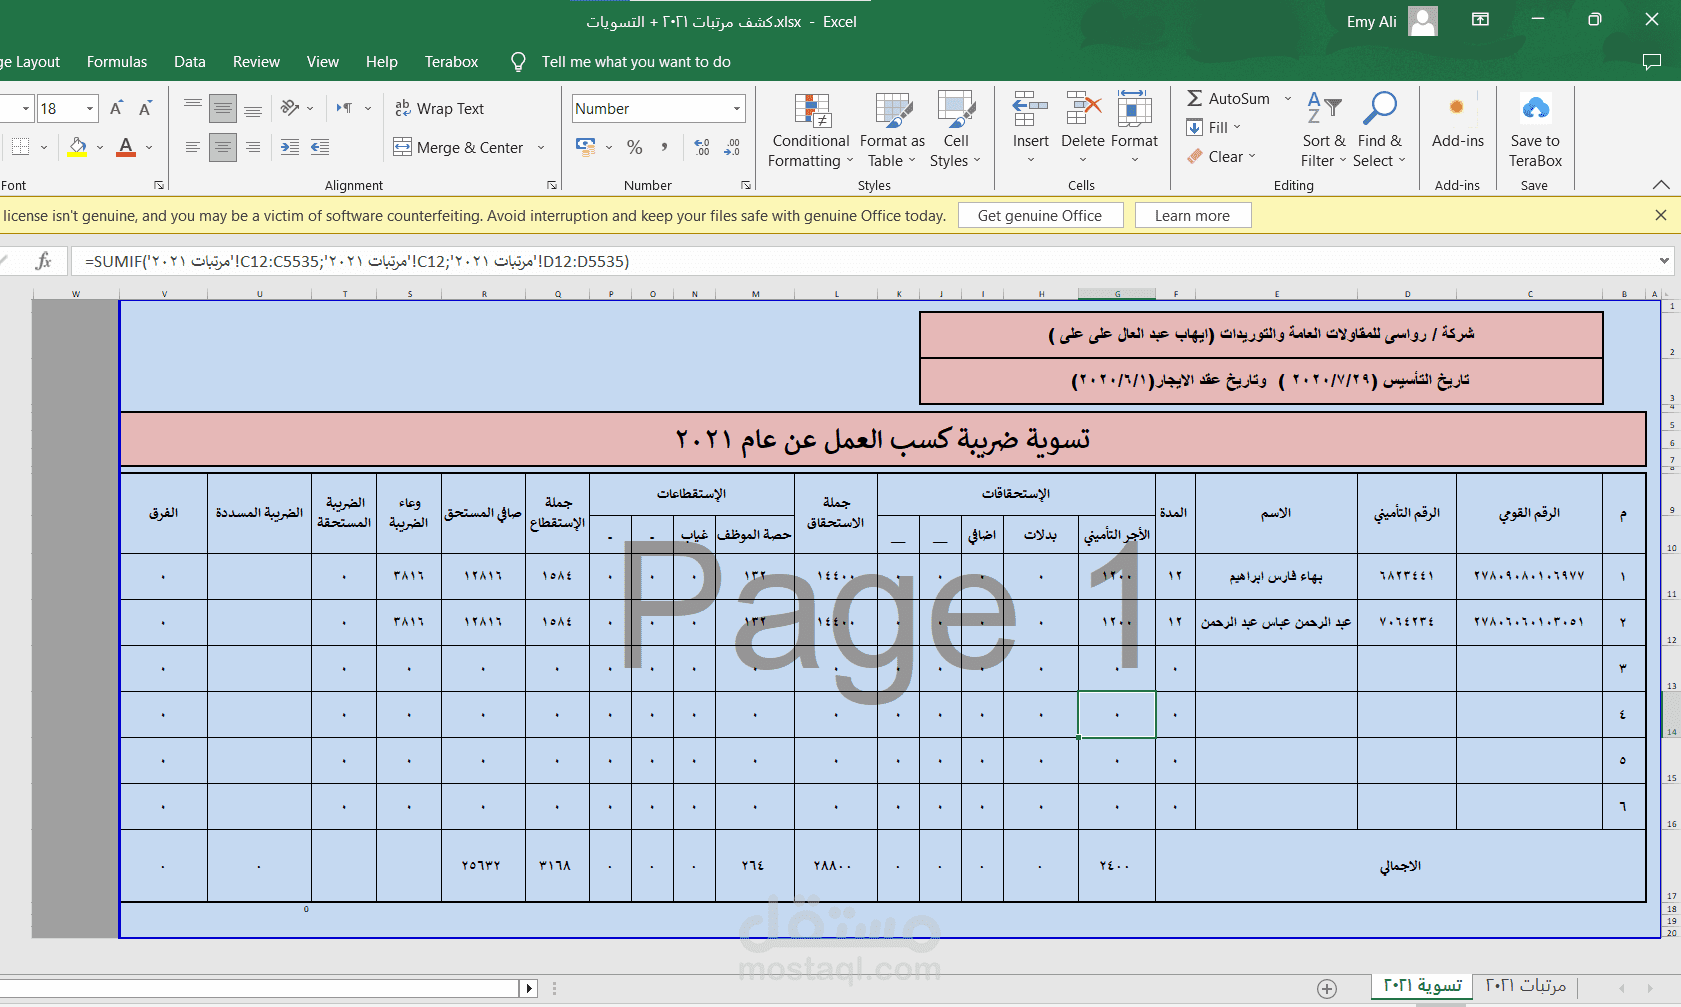Click the text direction icon
The image size is (1681, 1007).
tap(345, 108)
